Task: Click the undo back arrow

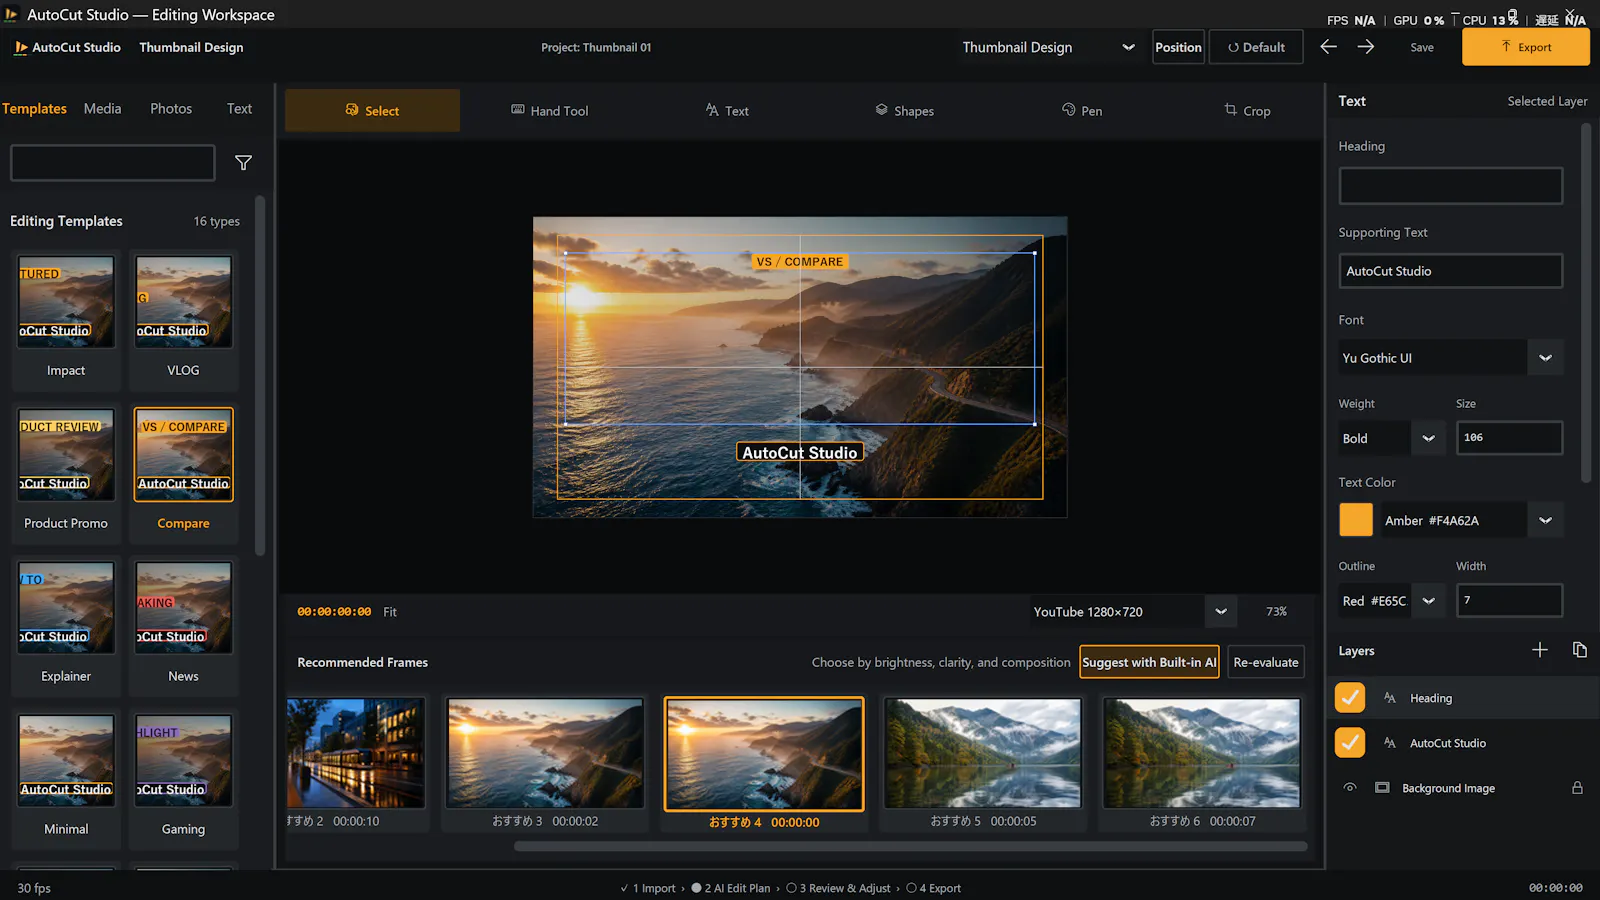Action: click(x=1328, y=47)
